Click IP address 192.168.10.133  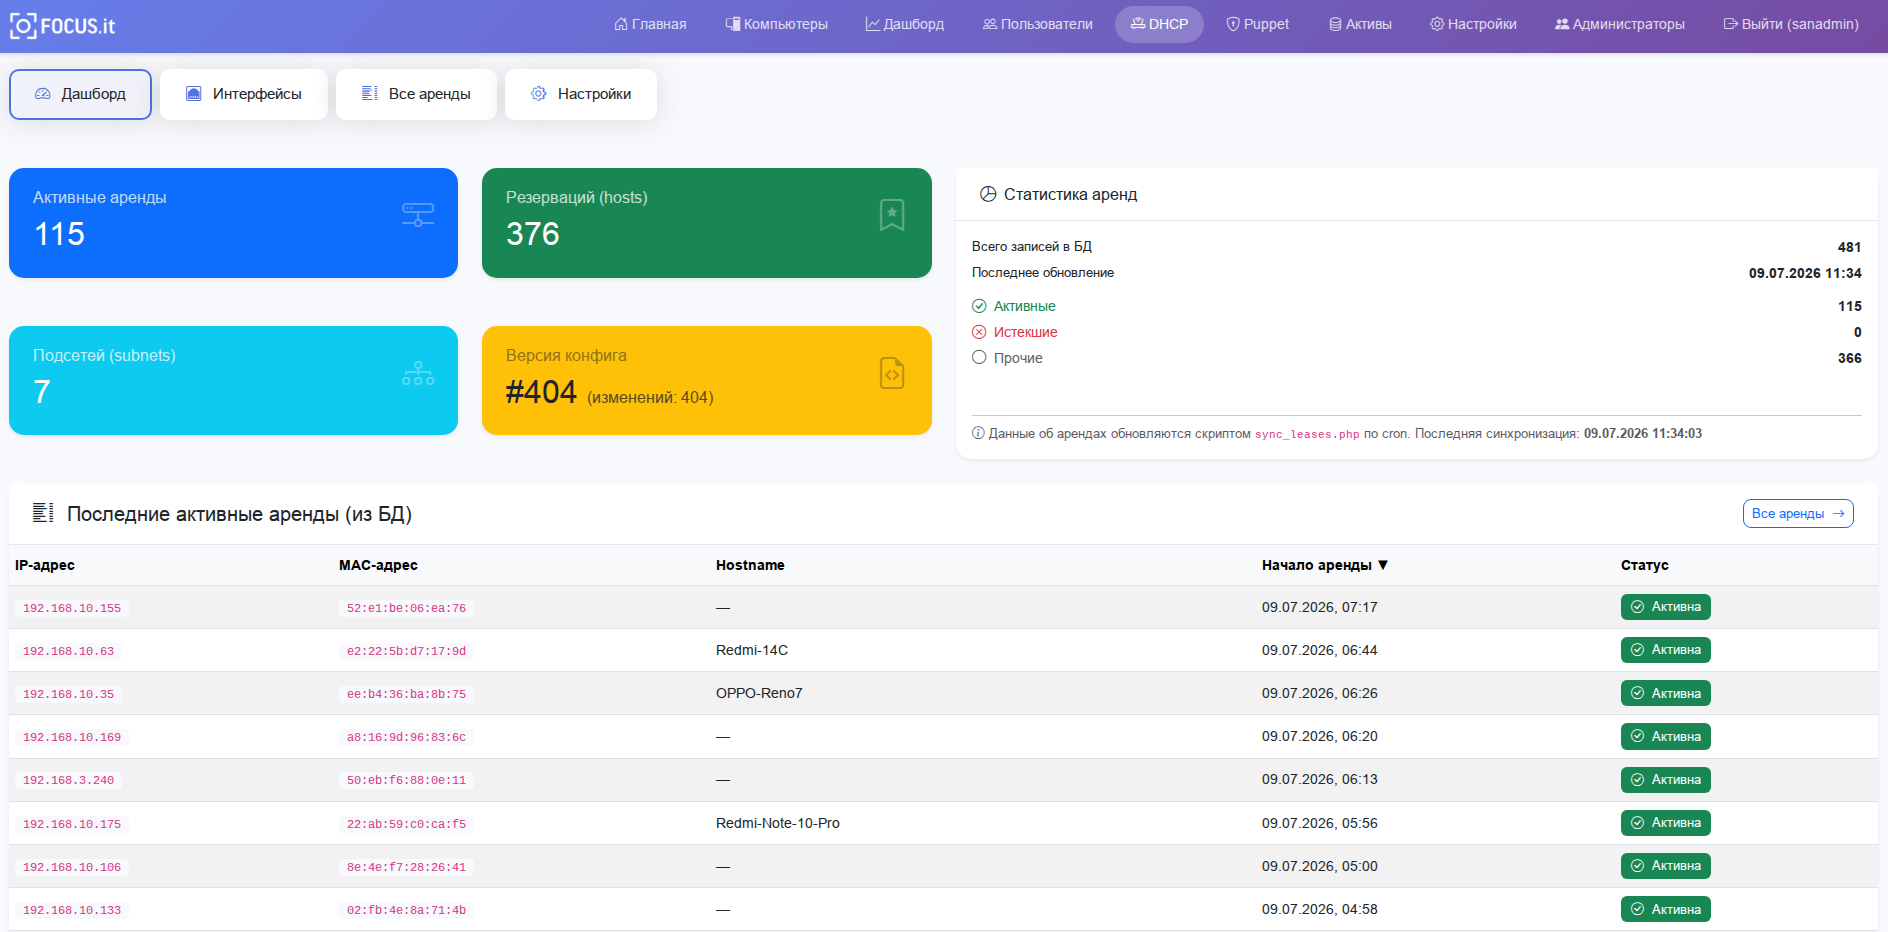point(72,910)
